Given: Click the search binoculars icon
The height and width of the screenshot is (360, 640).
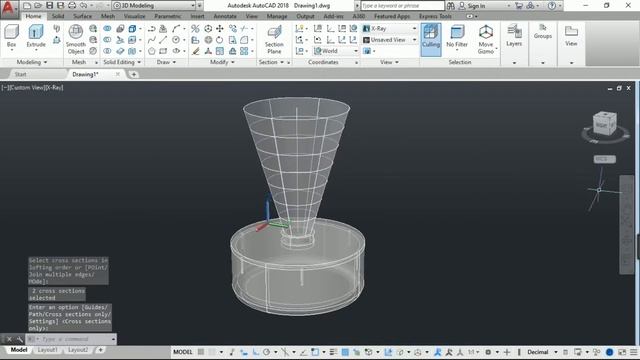Looking at the screenshot, I should 451,6.
